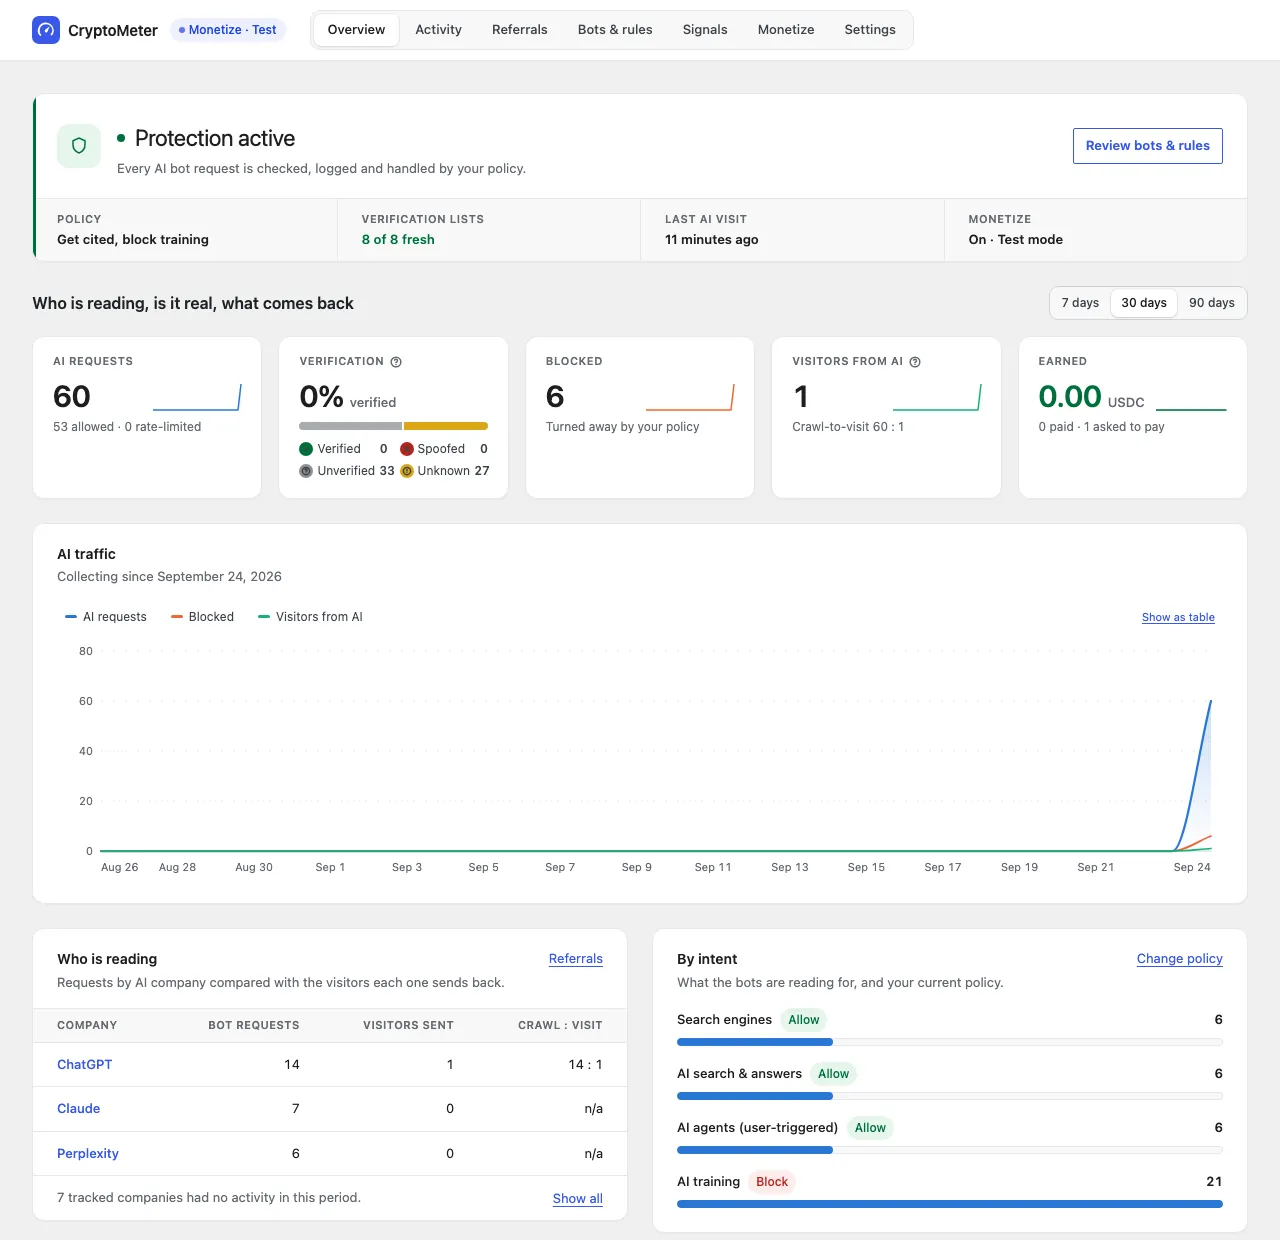The width and height of the screenshot is (1280, 1240).
Task: Click the Earned sparkline graph
Action: [x=1191, y=409]
